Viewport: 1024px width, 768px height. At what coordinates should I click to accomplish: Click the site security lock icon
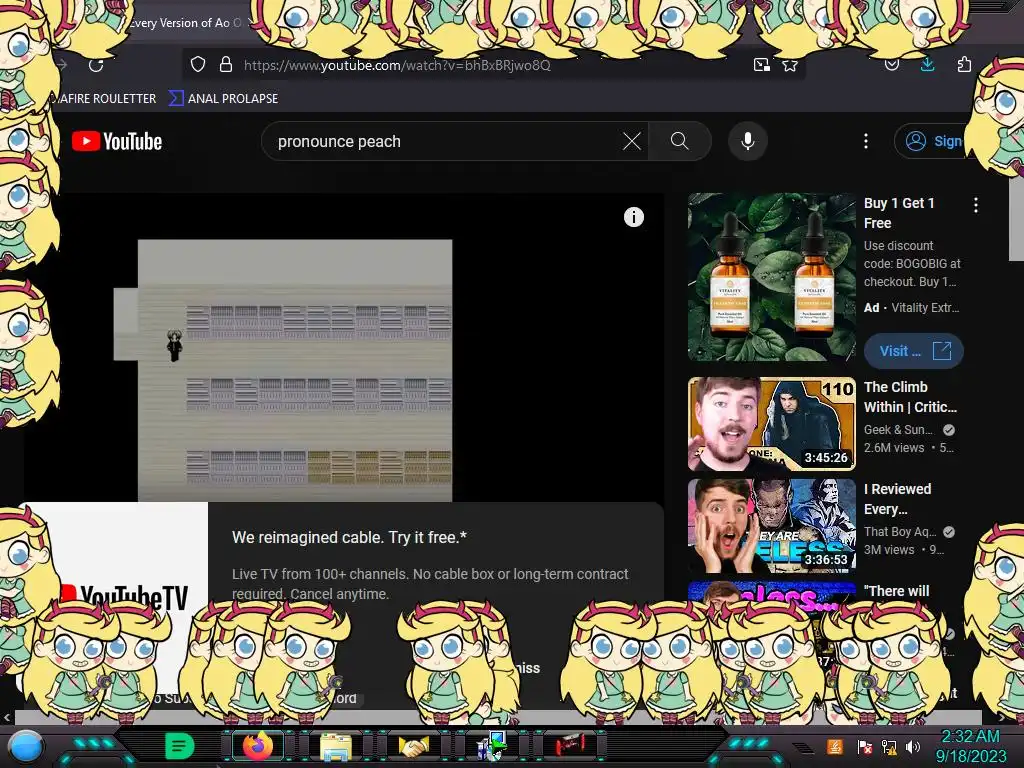(x=226, y=65)
